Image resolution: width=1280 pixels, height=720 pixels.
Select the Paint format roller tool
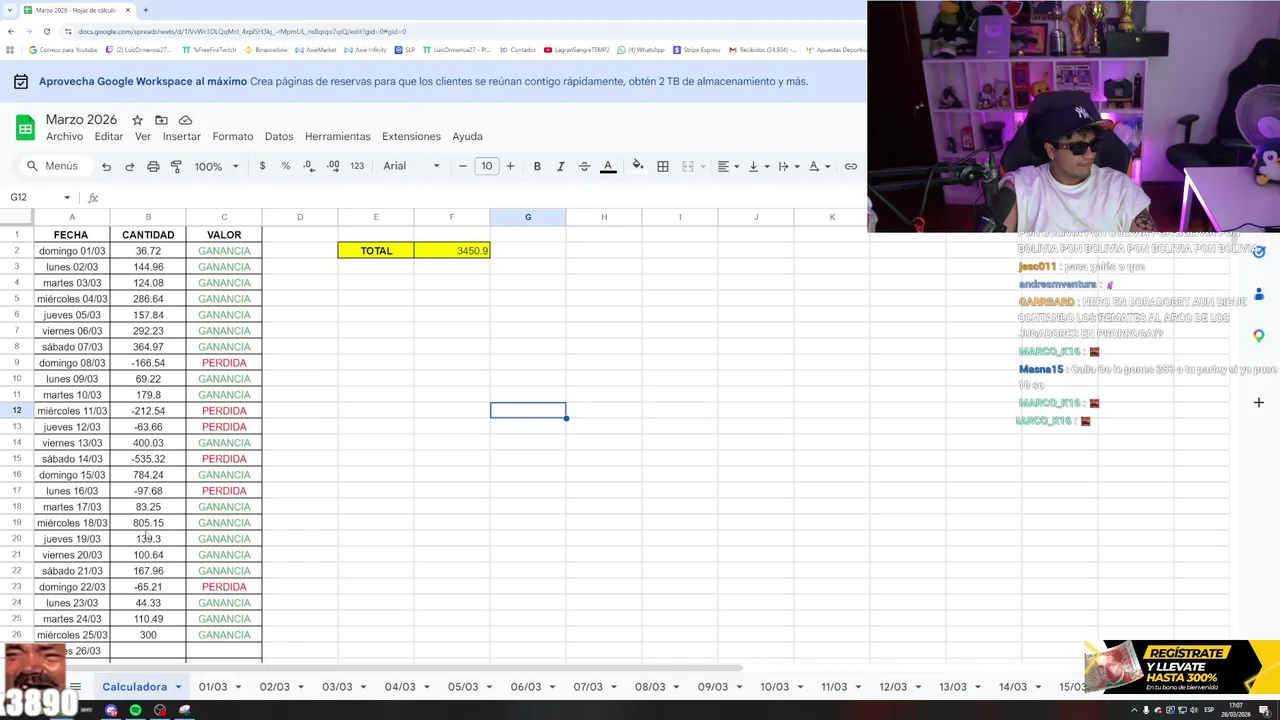[x=176, y=166]
